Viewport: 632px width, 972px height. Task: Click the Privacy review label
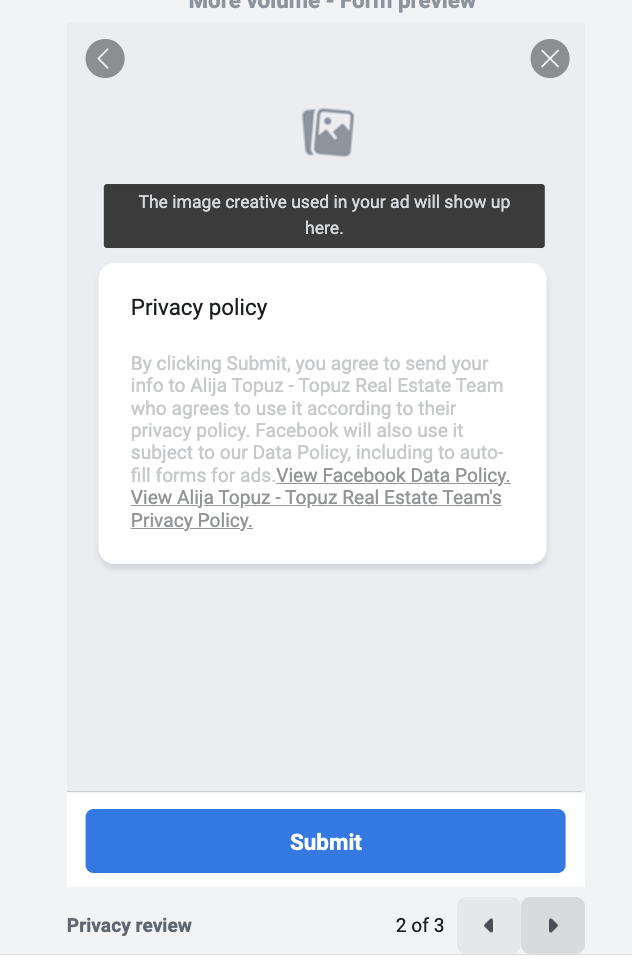pyautogui.click(x=129, y=926)
